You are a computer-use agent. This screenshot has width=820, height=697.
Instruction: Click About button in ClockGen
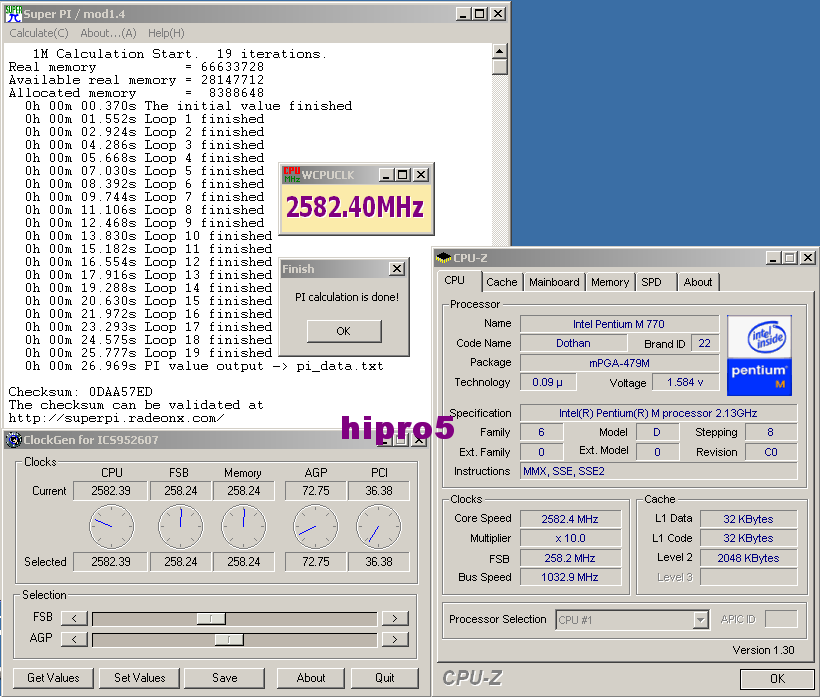click(311, 678)
